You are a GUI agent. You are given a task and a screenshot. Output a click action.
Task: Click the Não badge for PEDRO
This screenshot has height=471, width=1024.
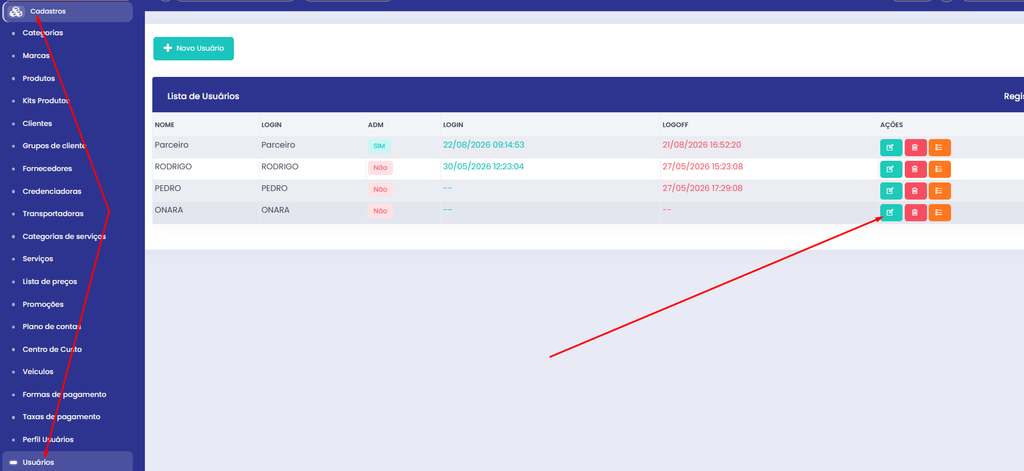click(x=380, y=189)
